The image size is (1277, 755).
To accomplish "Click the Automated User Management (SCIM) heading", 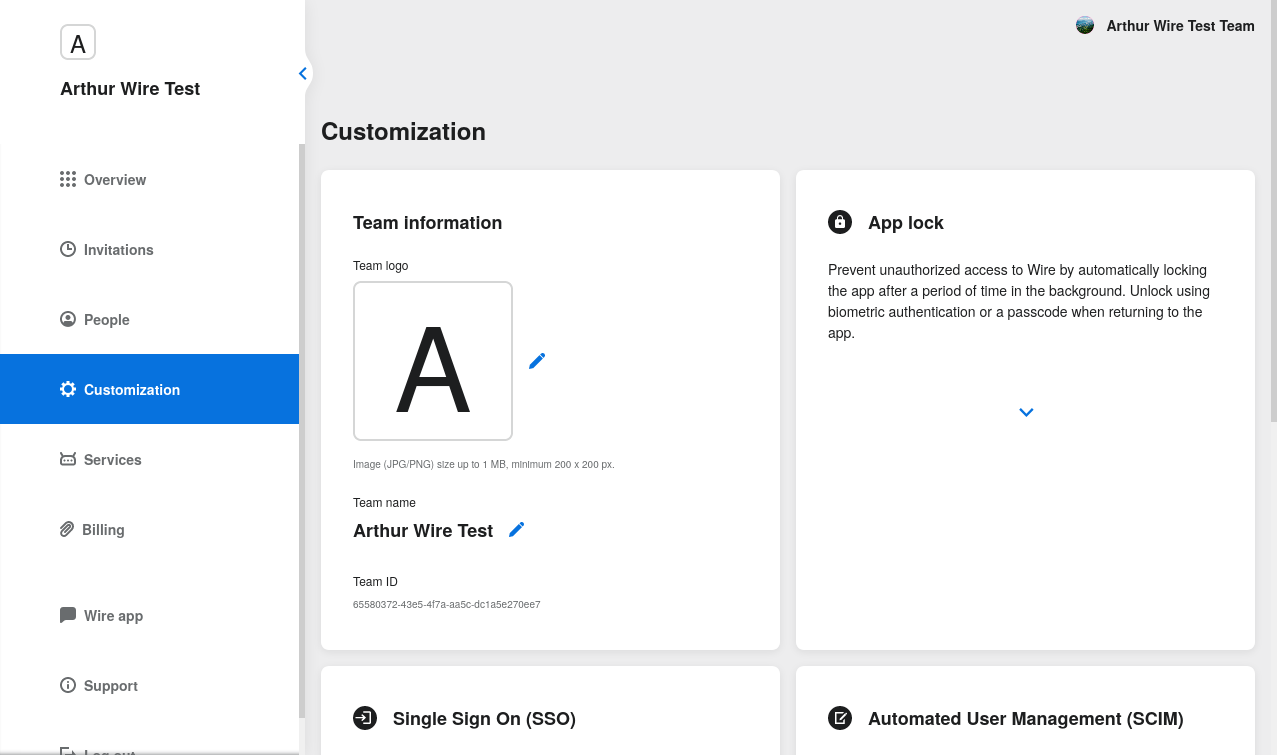I will (1026, 719).
